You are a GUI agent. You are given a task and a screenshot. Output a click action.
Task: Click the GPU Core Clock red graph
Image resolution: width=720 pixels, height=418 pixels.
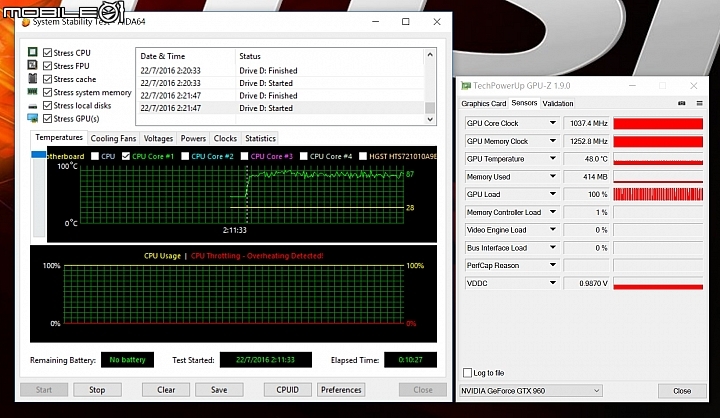point(658,123)
